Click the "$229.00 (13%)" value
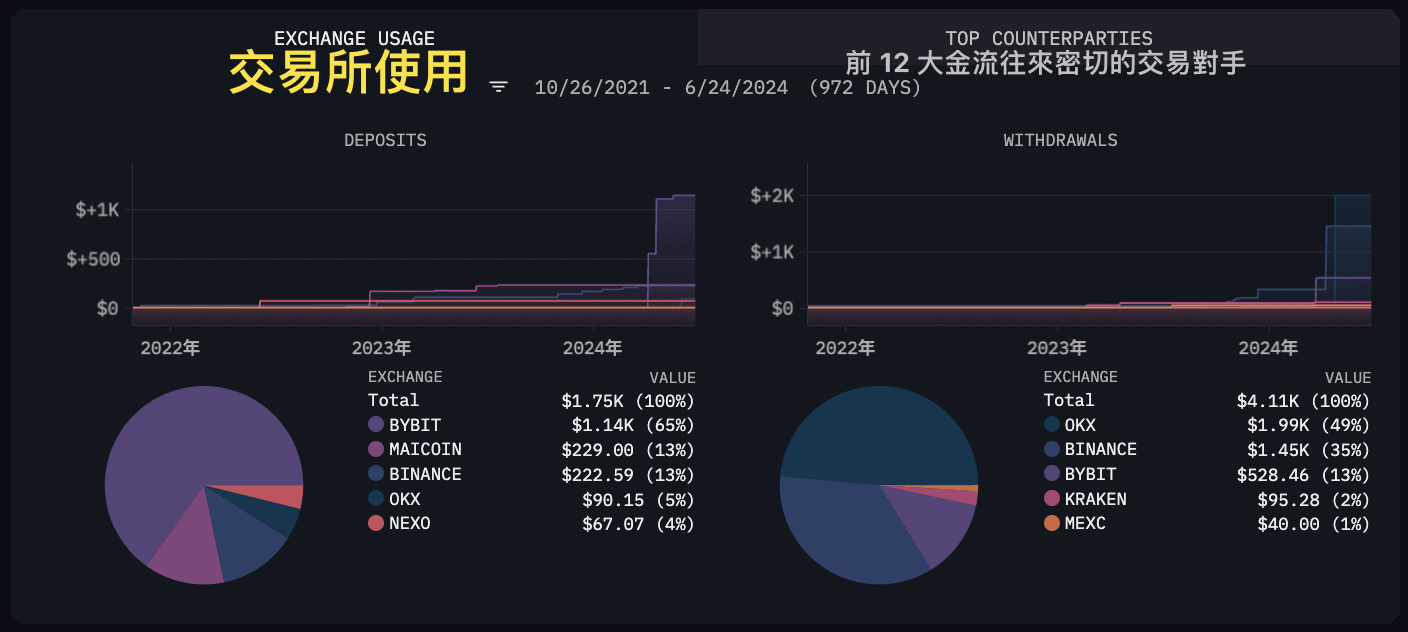 (x=628, y=450)
